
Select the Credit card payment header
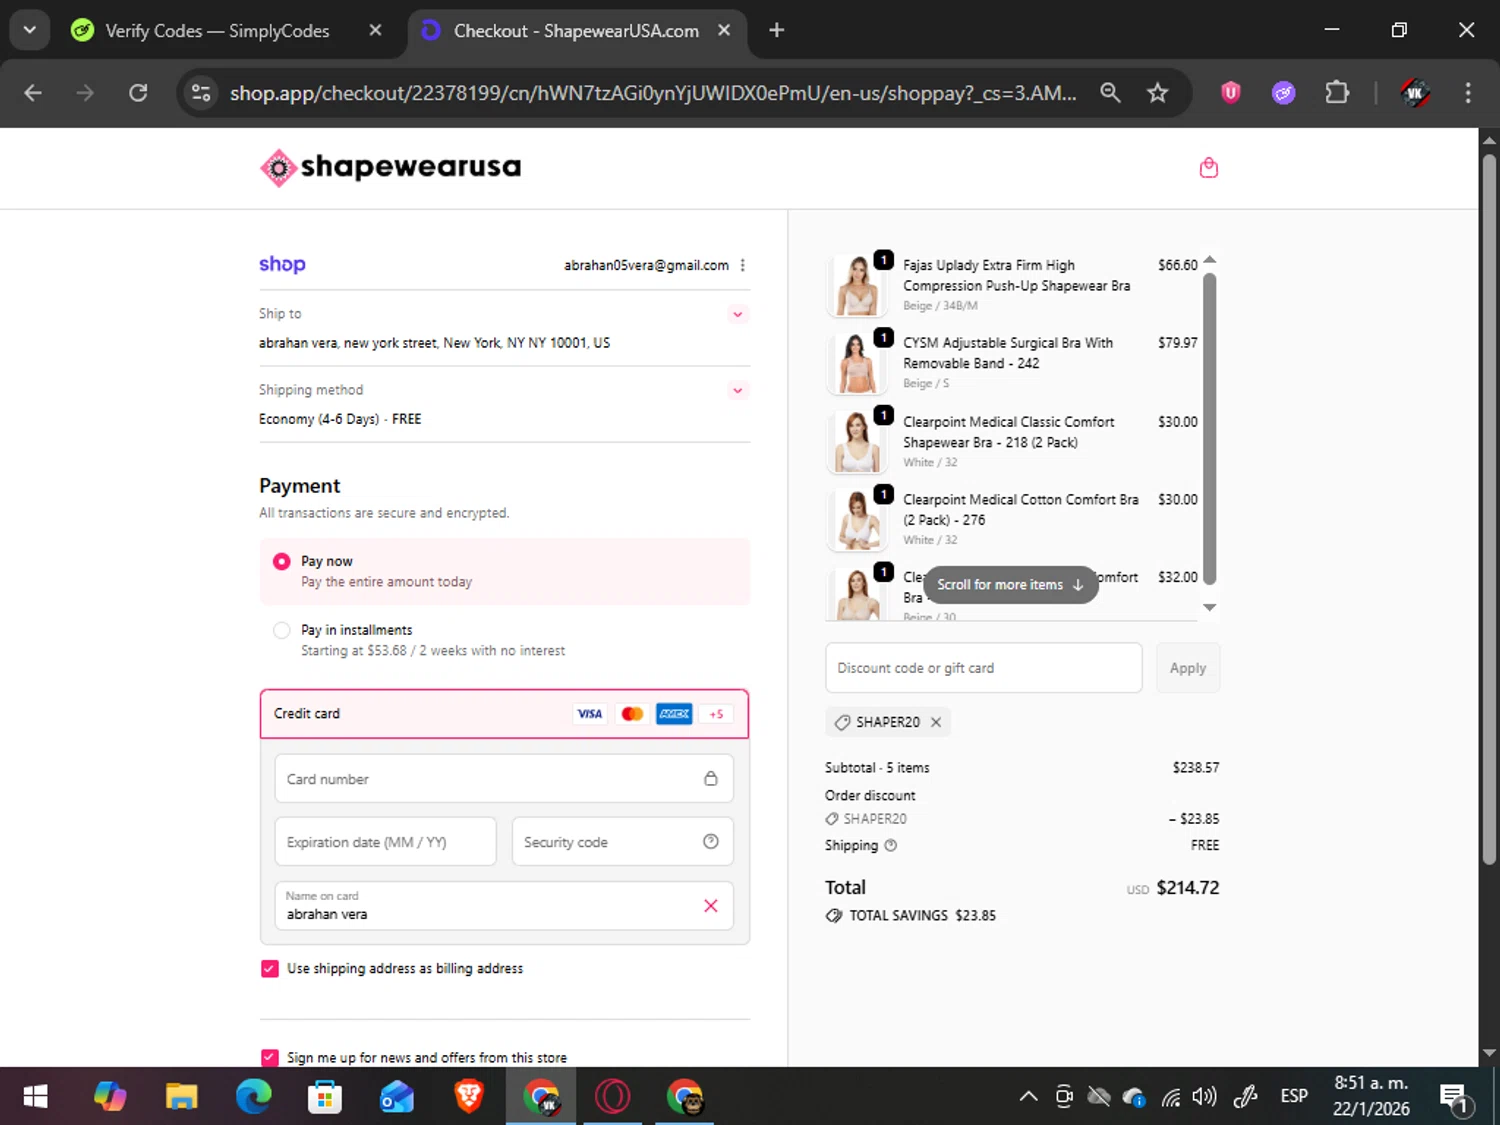(x=504, y=713)
